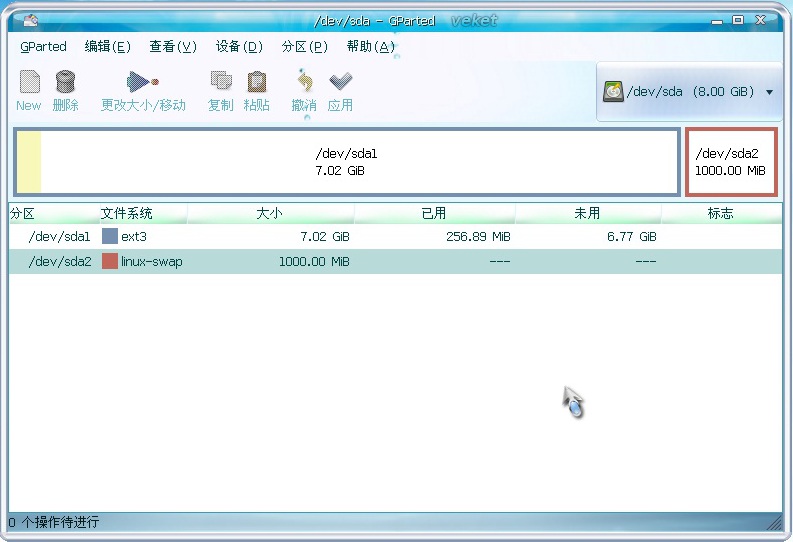Sort by the 分区 column header
The height and width of the screenshot is (542, 793).
coord(54,213)
